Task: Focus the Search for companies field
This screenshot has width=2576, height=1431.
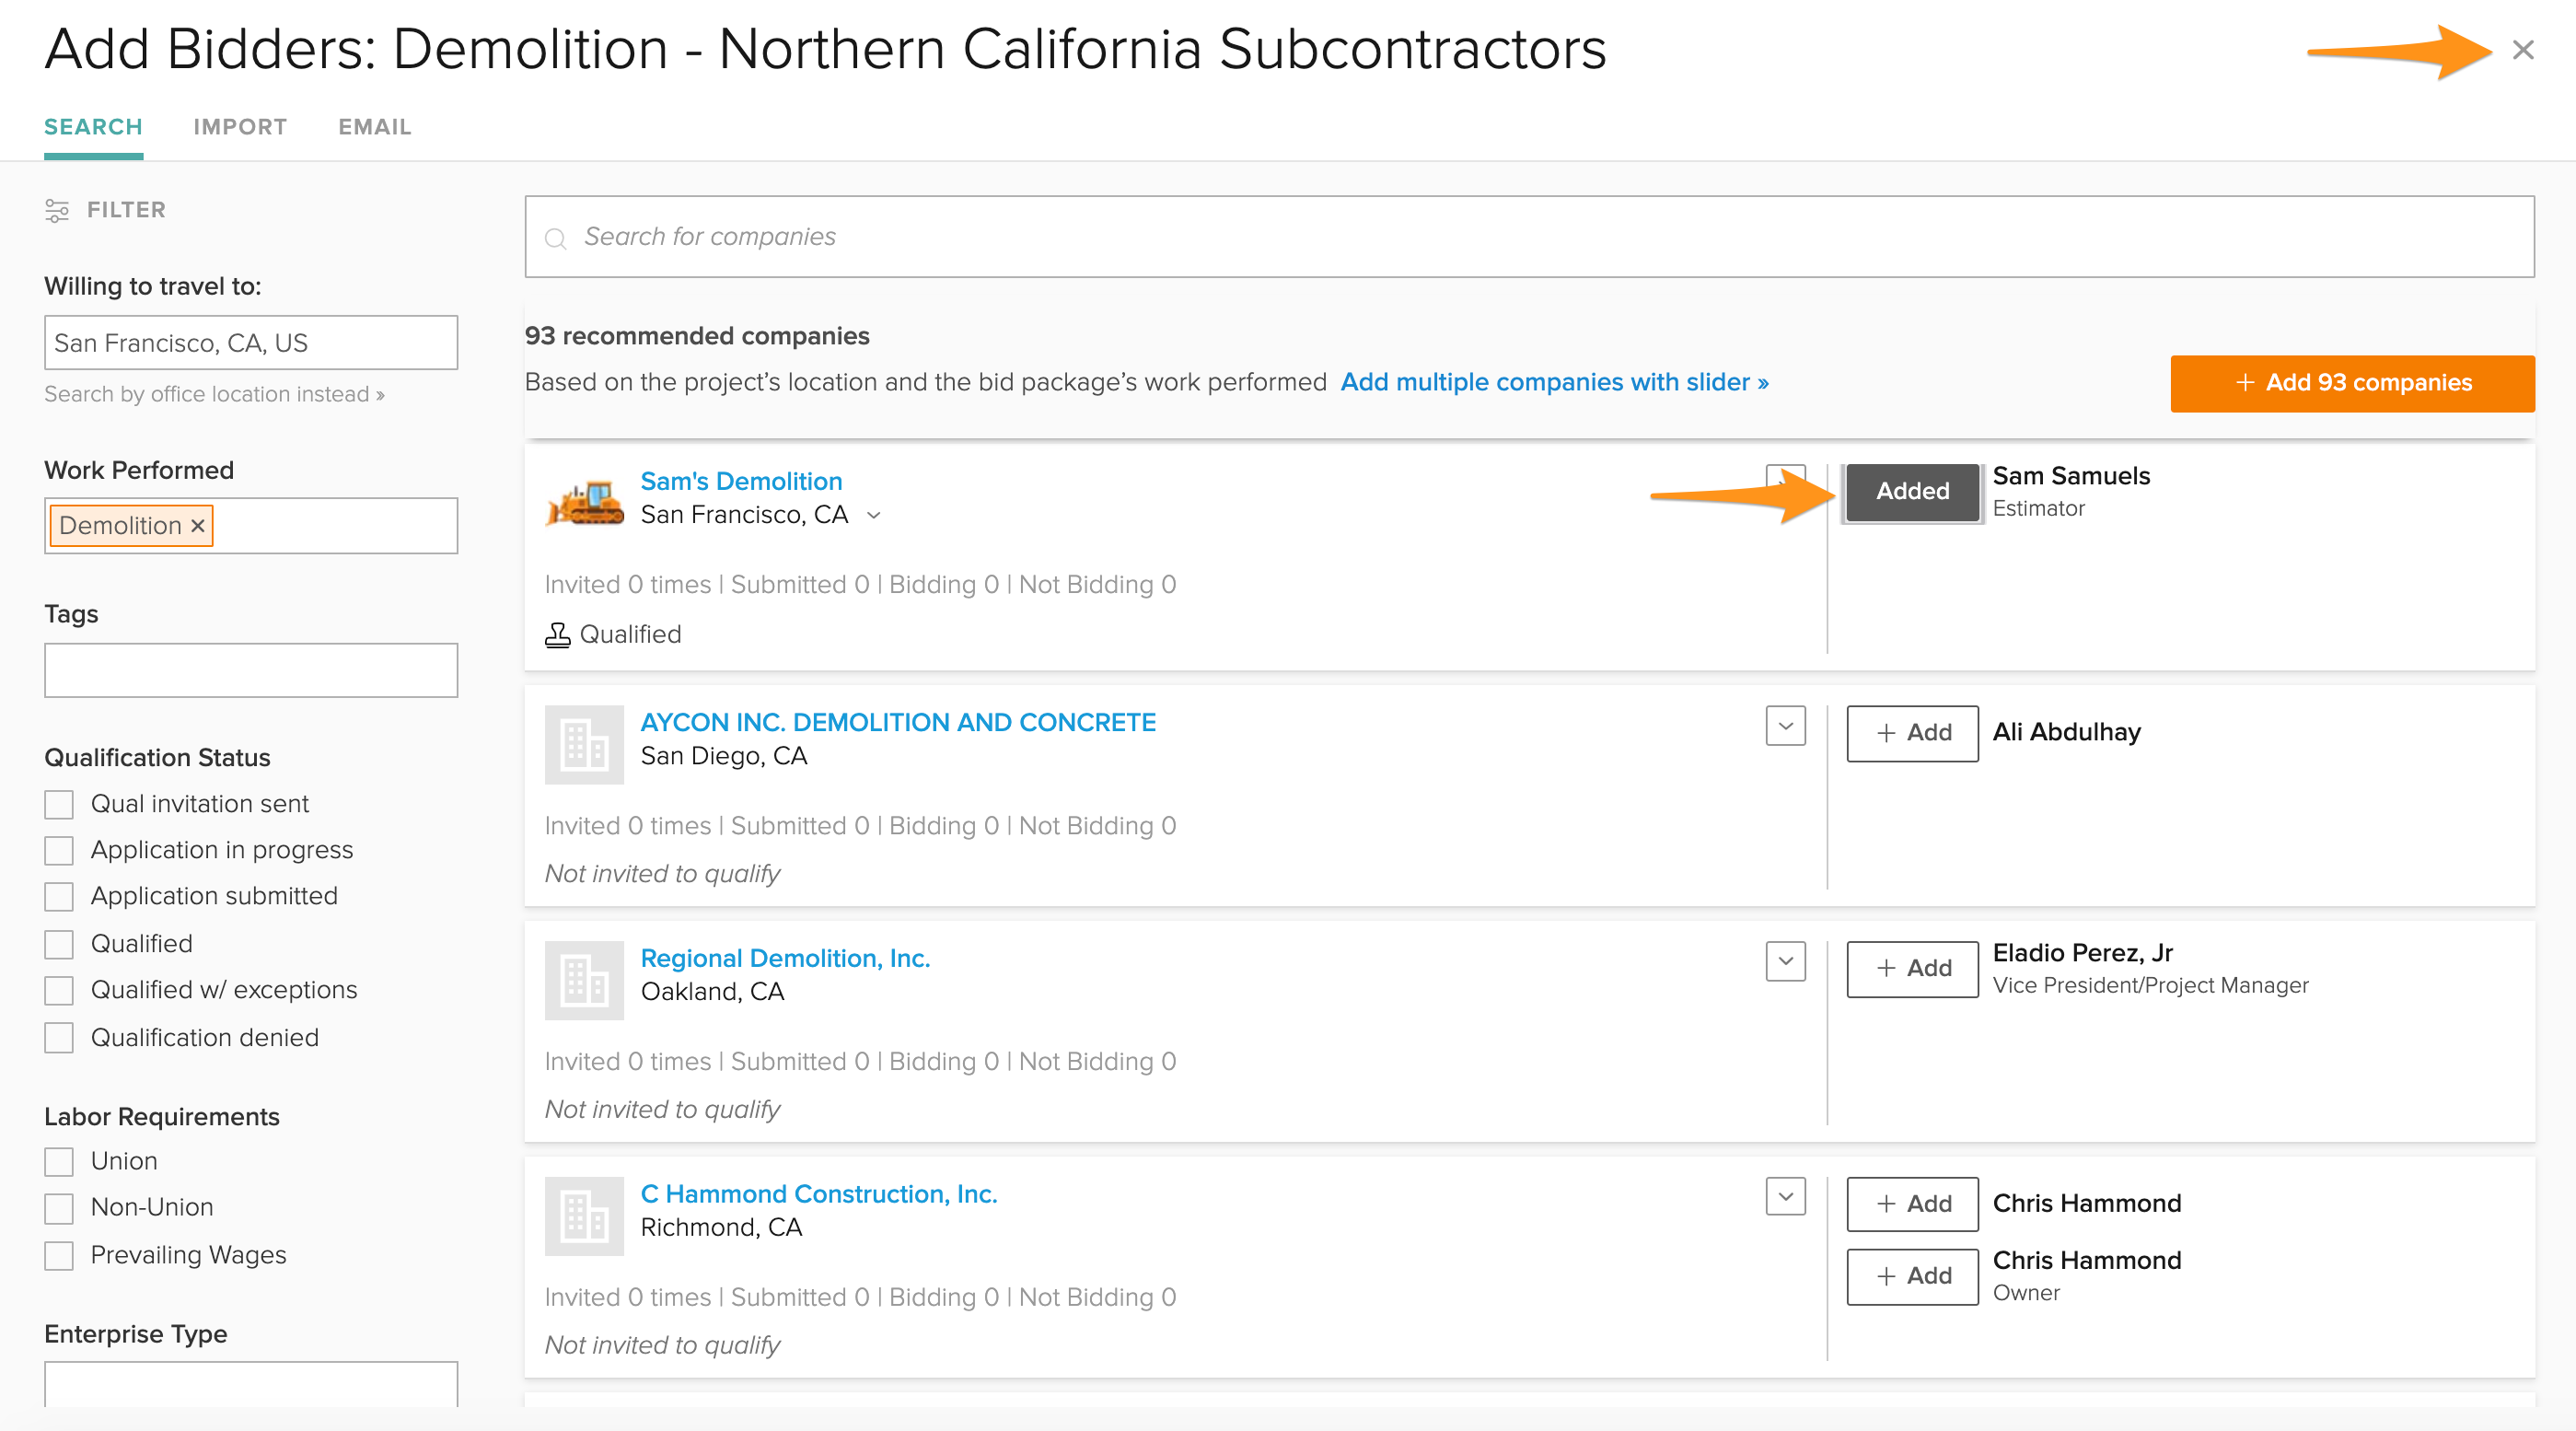Action: pos(1530,237)
